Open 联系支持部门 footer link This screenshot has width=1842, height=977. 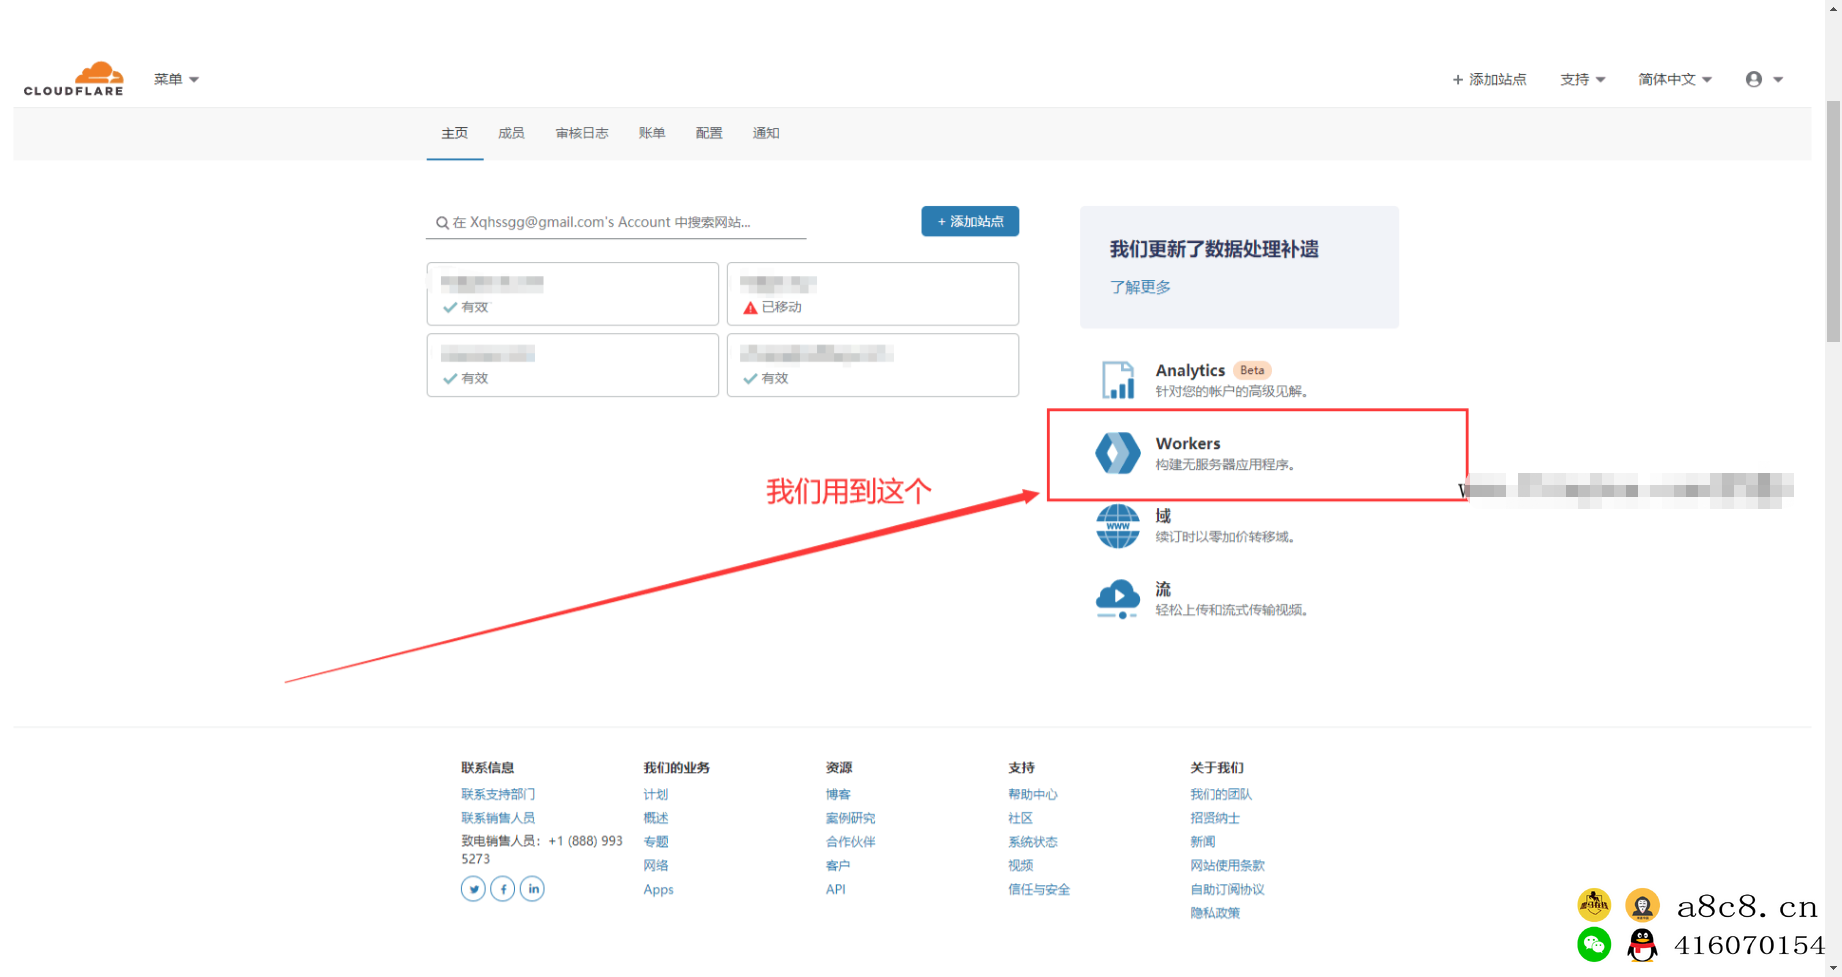[498, 794]
